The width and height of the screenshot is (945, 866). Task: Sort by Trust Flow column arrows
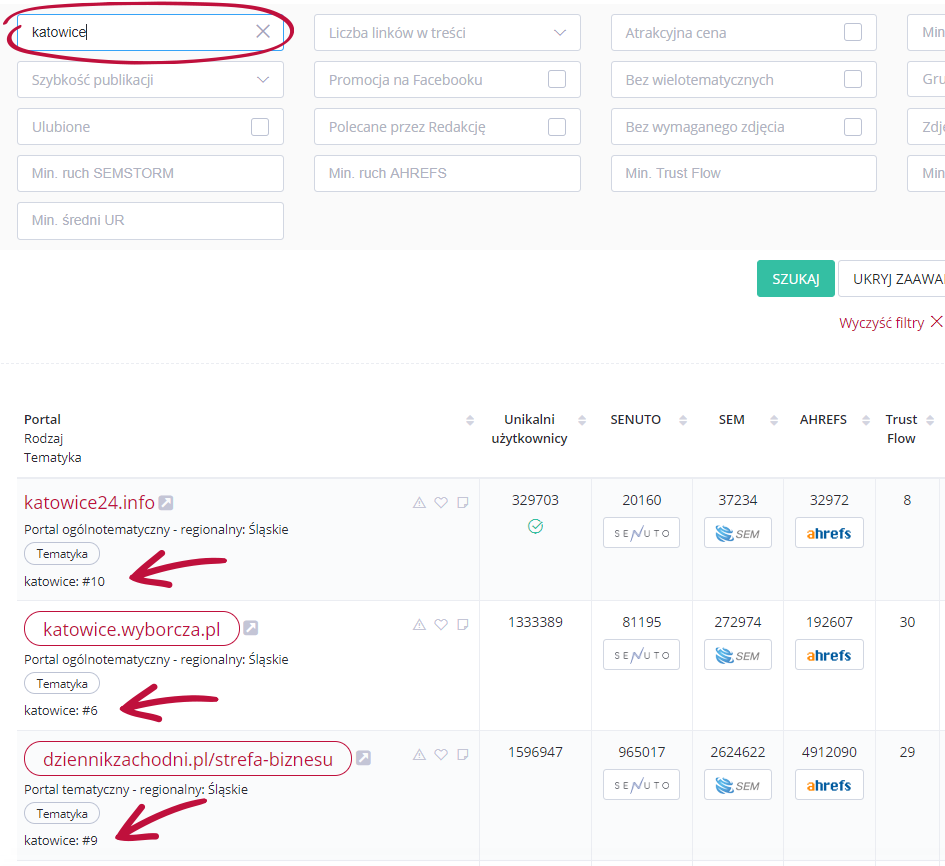[x=930, y=420]
